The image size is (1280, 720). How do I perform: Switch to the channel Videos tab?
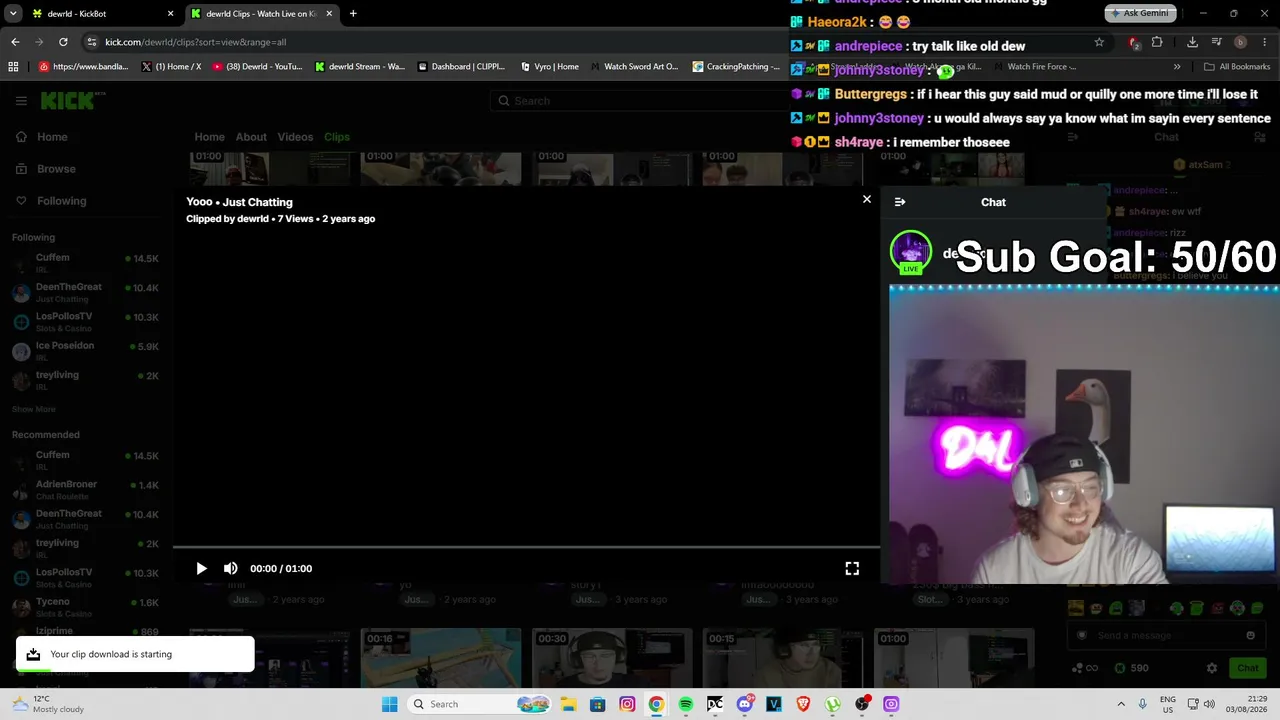295,137
